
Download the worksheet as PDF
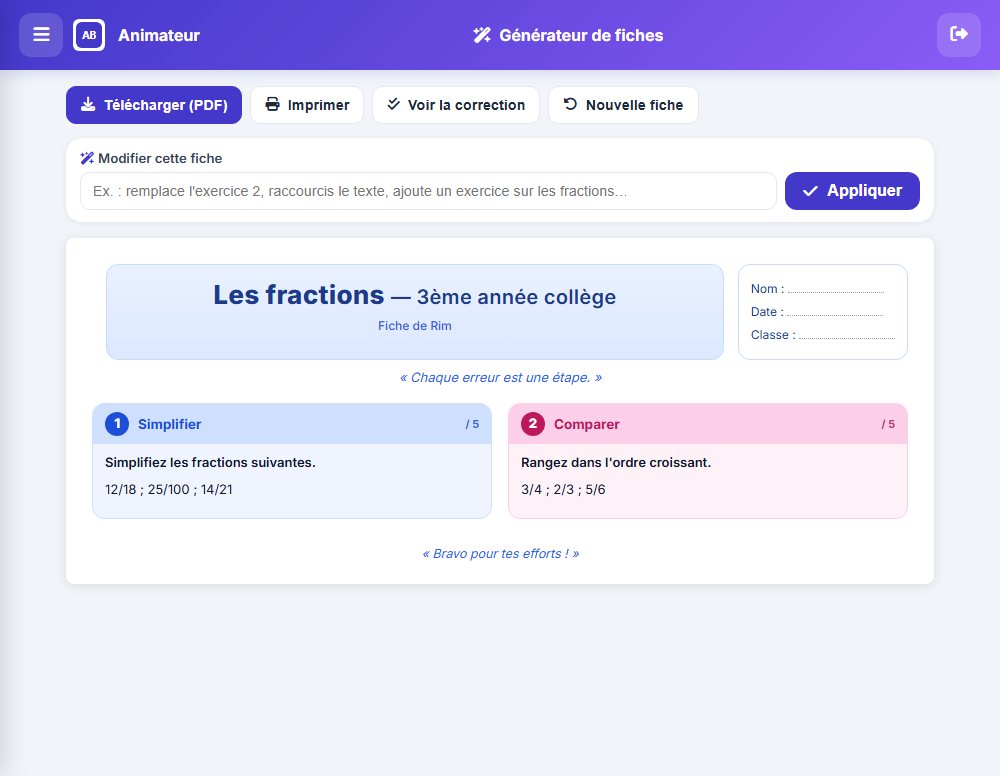[154, 105]
